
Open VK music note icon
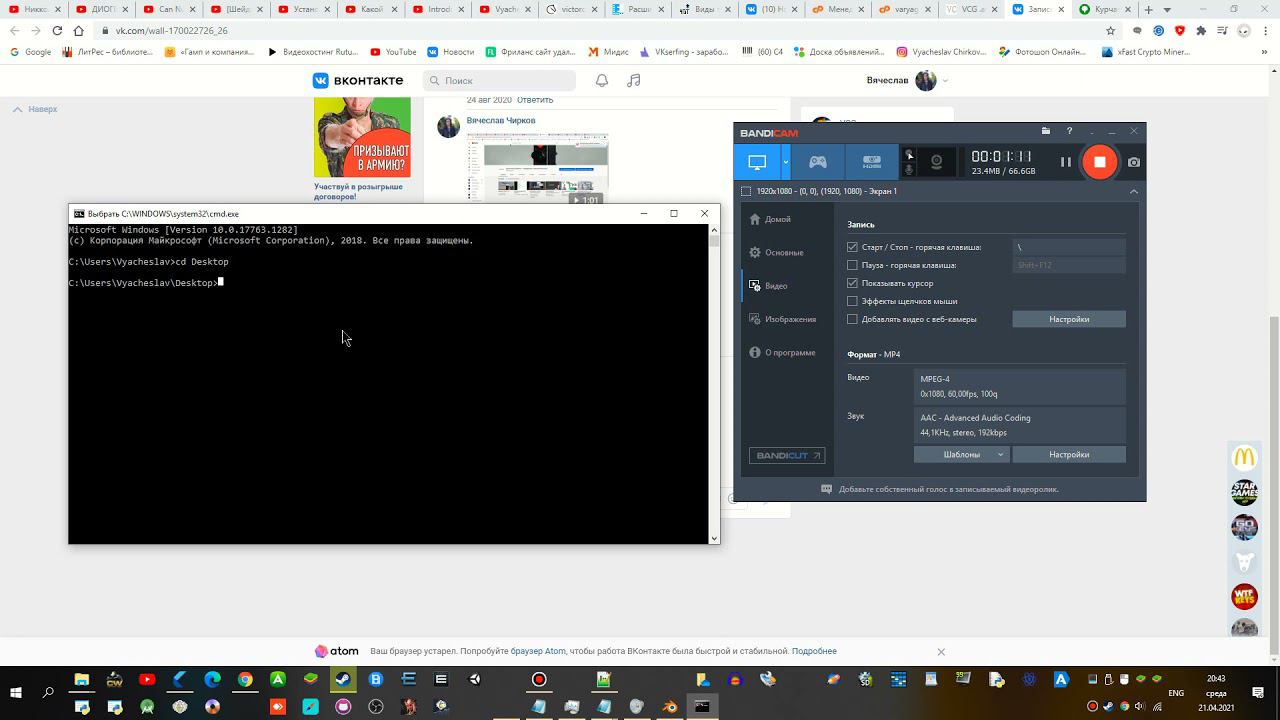point(633,81)
